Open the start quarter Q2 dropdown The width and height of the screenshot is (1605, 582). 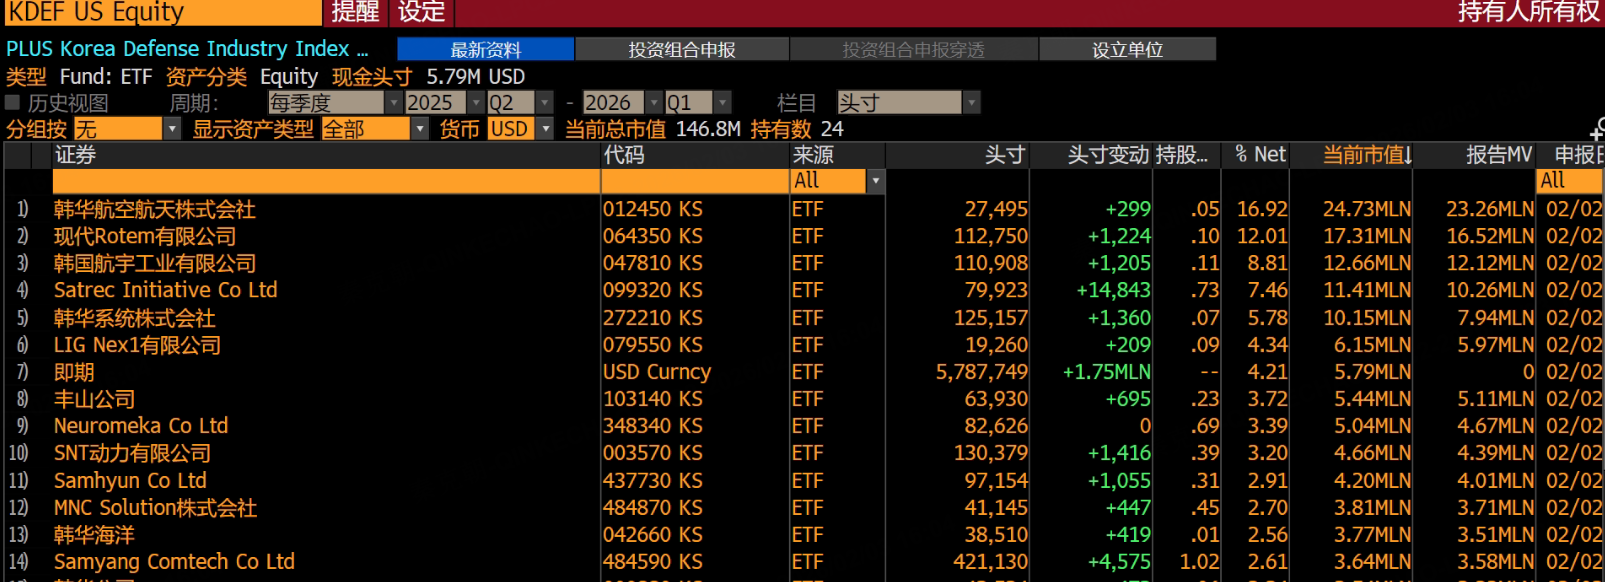[x=544, y=103]
